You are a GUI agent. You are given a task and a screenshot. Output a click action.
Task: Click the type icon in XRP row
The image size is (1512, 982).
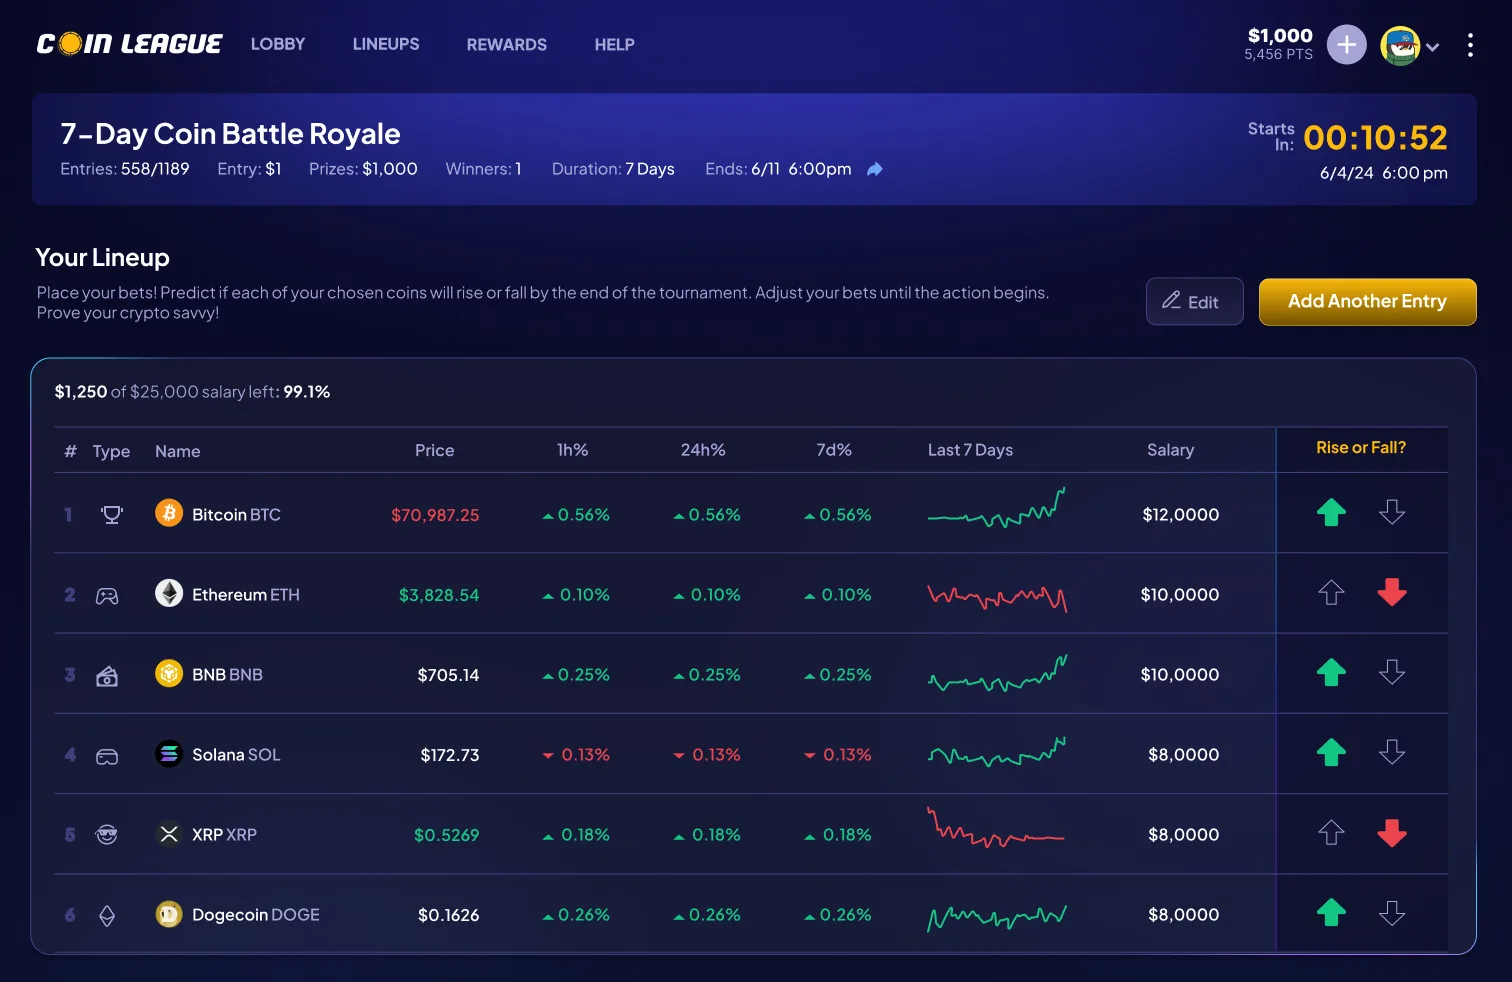(x=107, y=835)
